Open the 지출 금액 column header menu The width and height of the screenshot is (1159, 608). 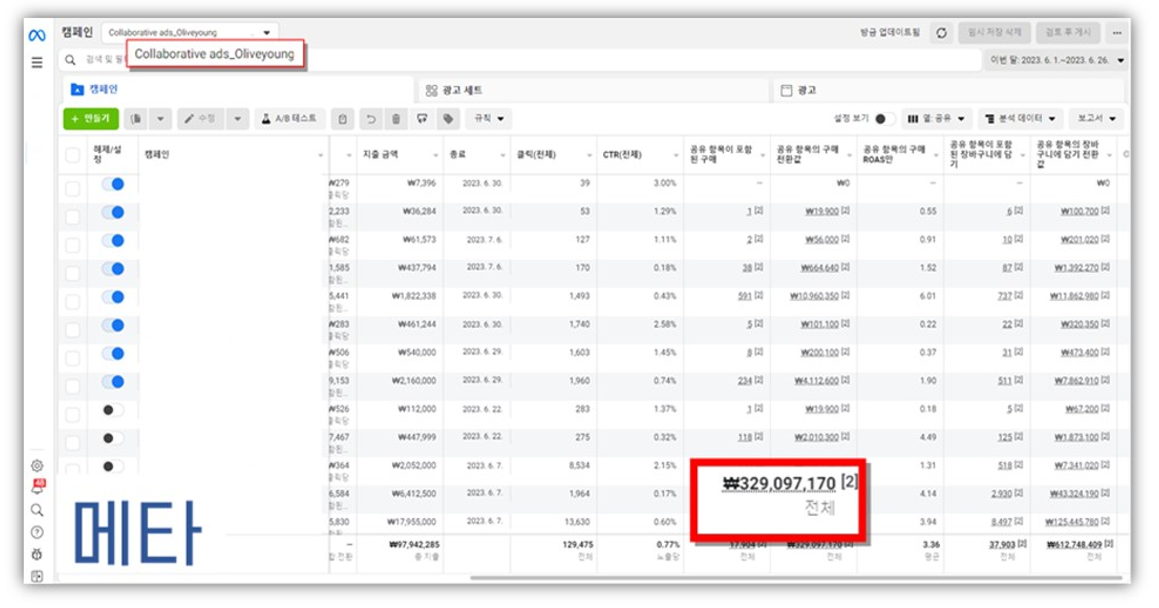(x=435, y=155)
